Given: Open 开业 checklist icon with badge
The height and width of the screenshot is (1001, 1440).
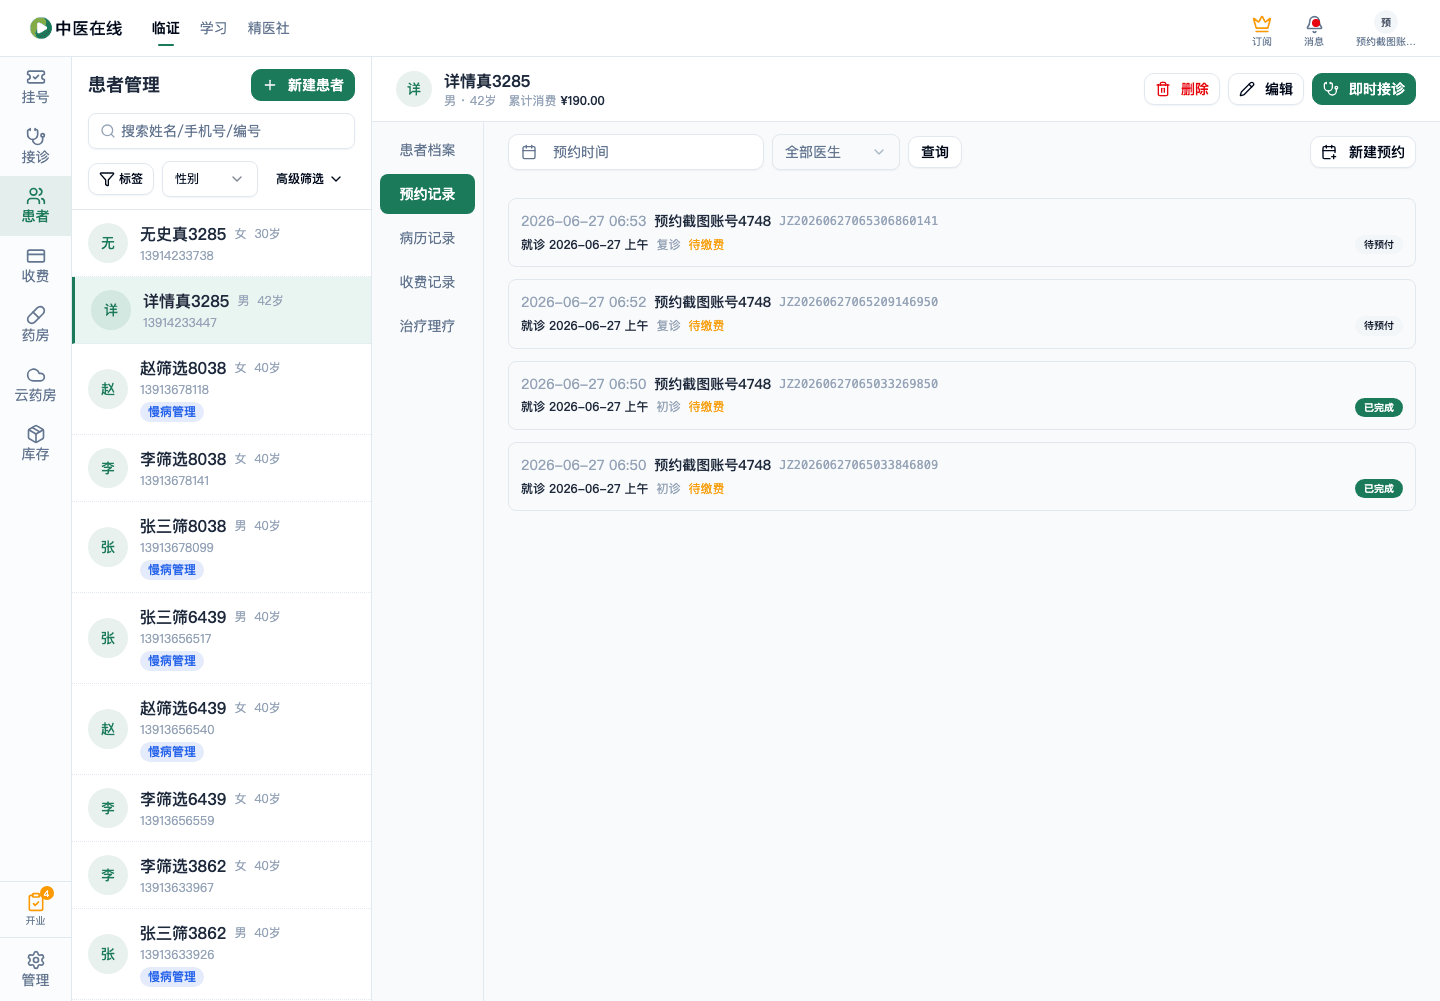Looking at the screenshot, I should [36, 908].
